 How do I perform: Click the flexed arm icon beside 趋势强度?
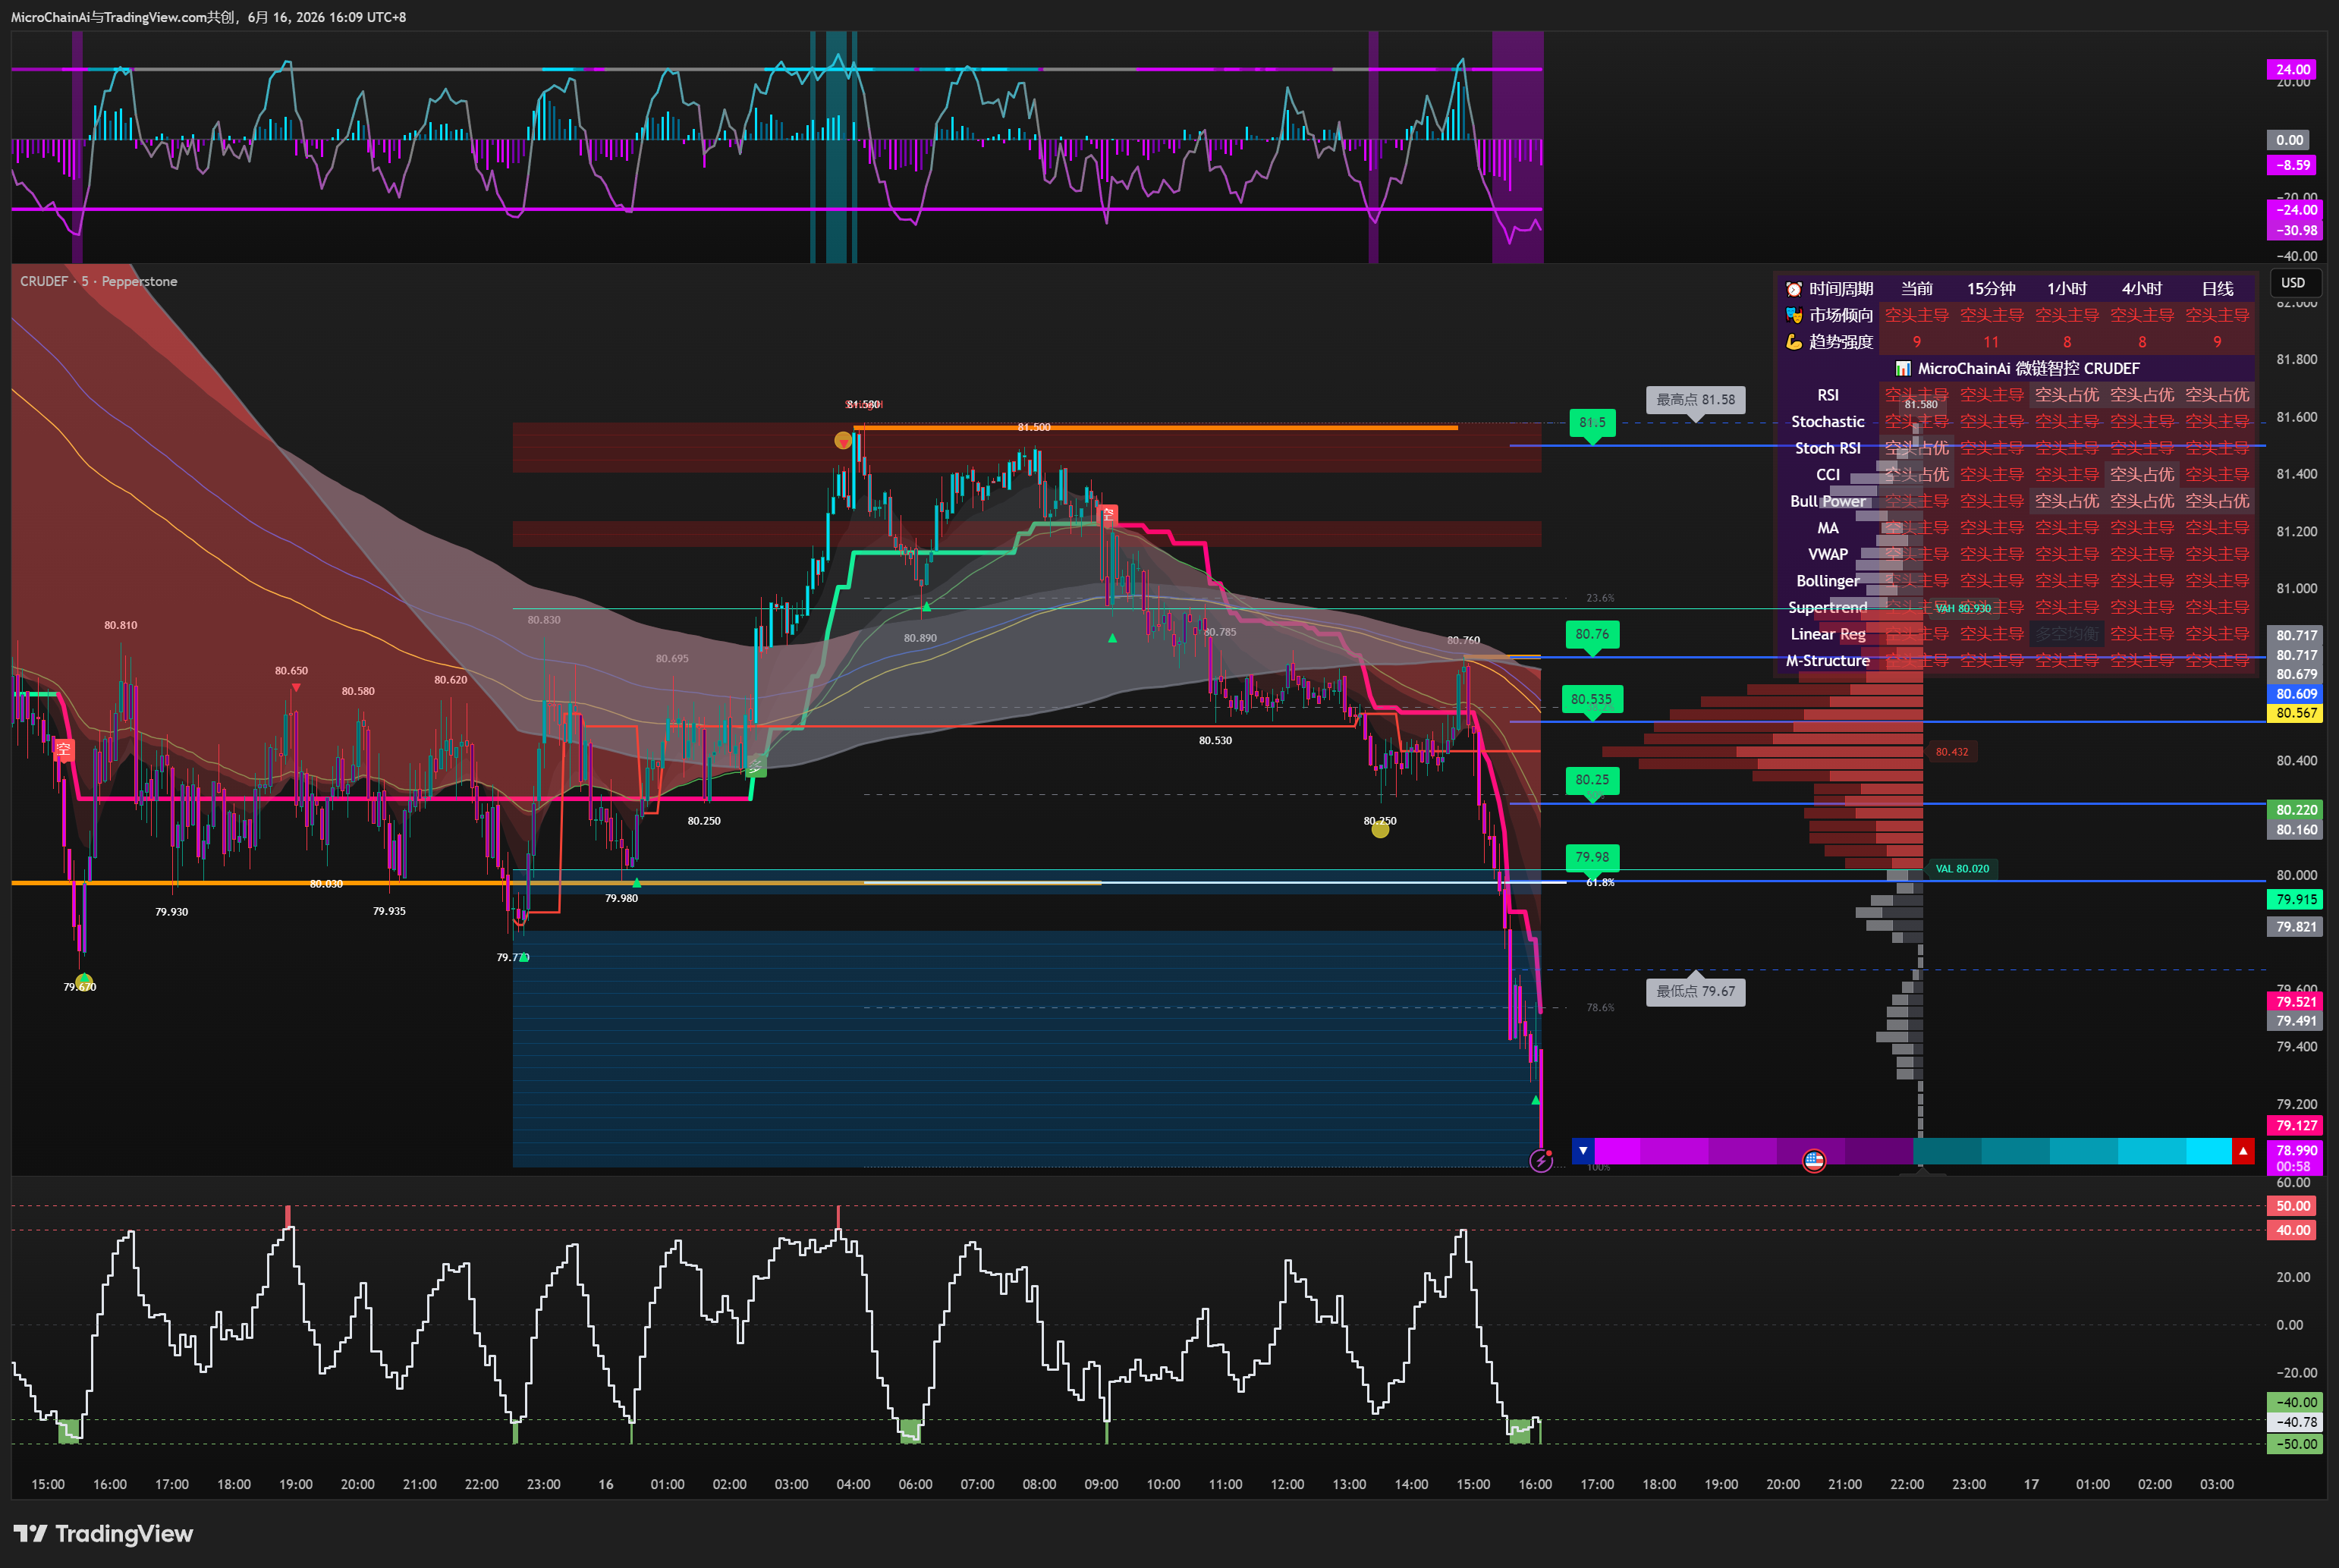(x=1794, y=342)
